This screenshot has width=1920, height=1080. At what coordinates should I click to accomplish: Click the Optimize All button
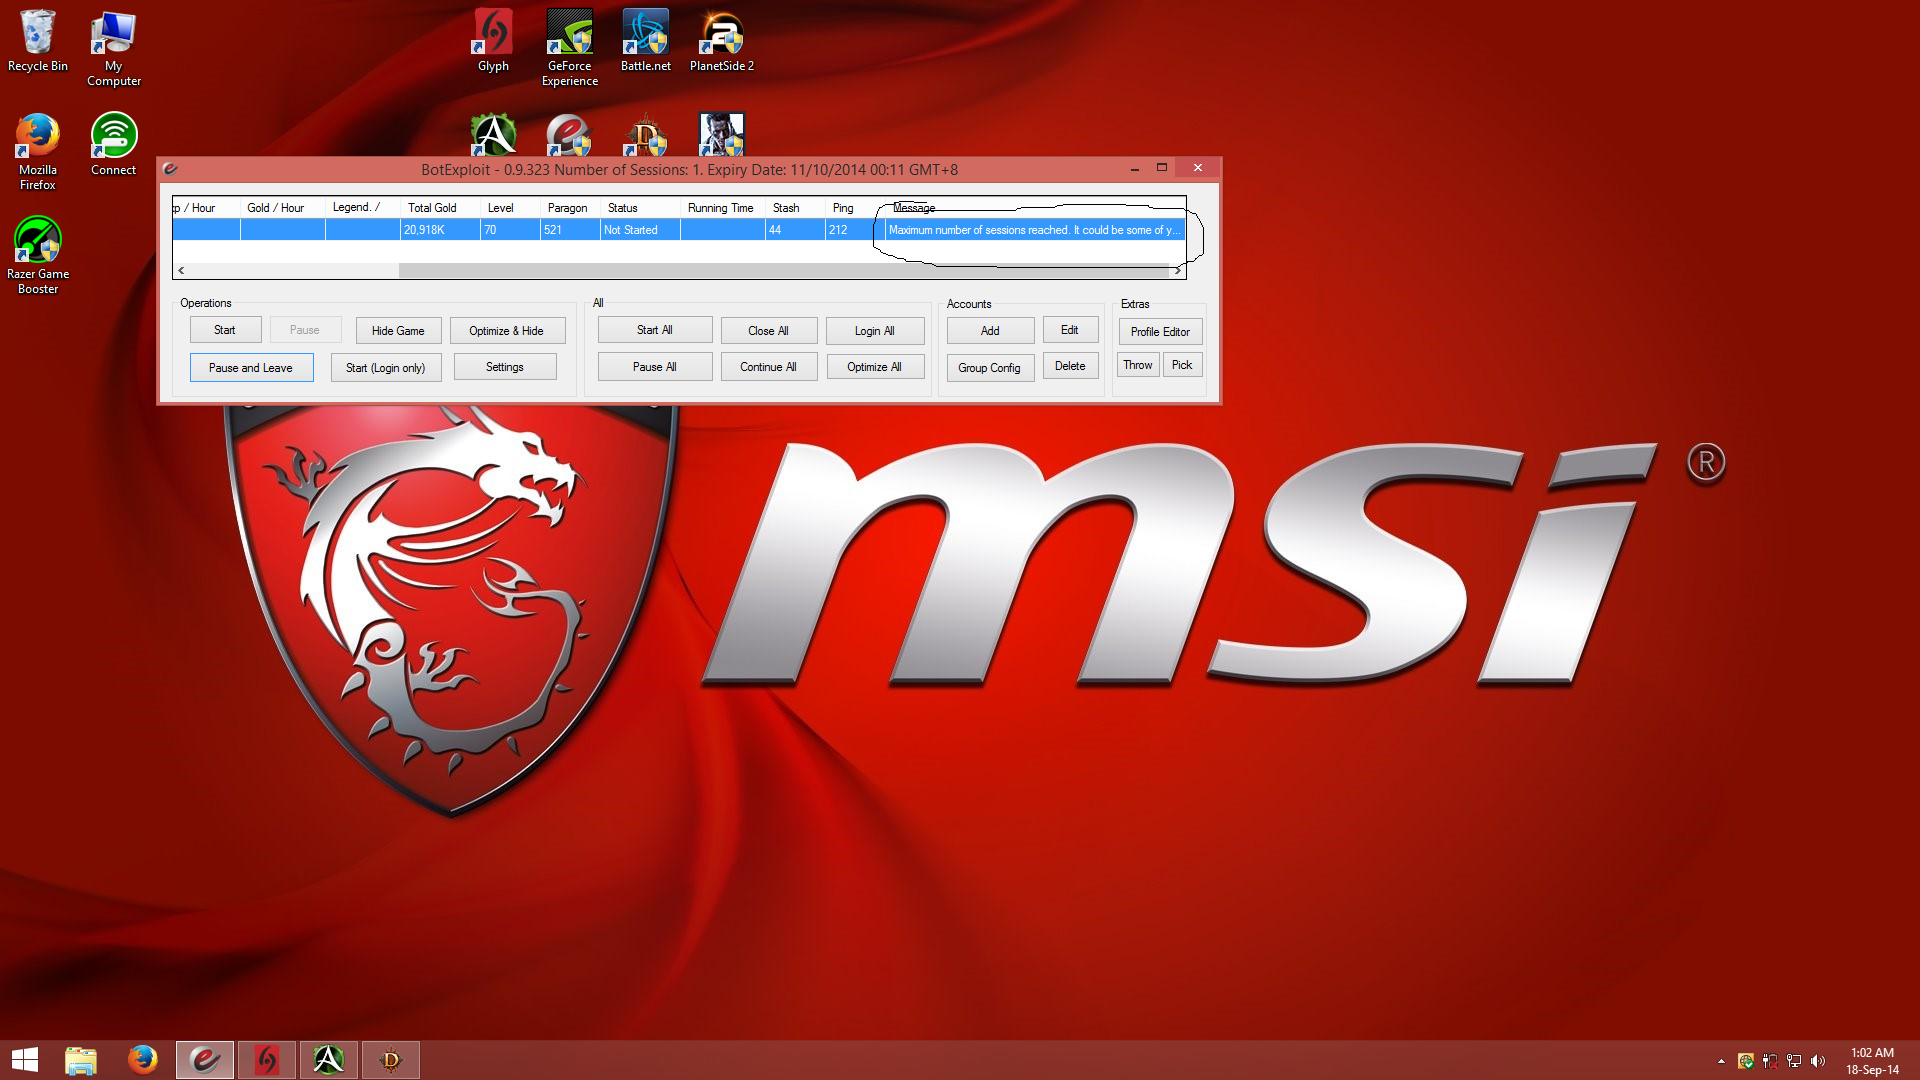(x=875, y=367)
